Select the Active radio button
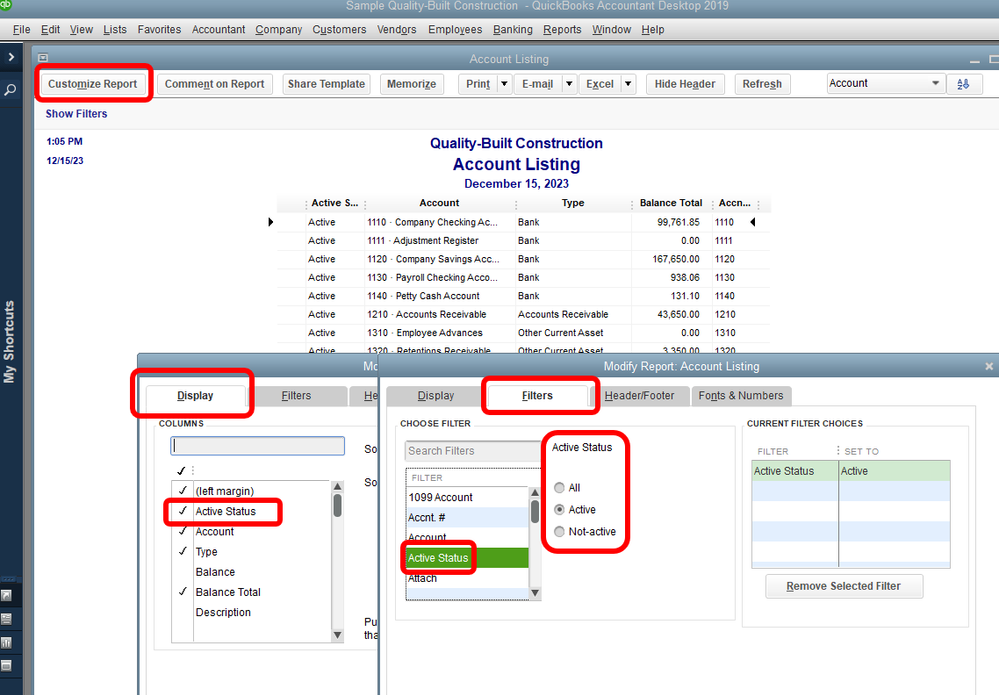This screenshot has width=999, height=695. pos(559,509)
